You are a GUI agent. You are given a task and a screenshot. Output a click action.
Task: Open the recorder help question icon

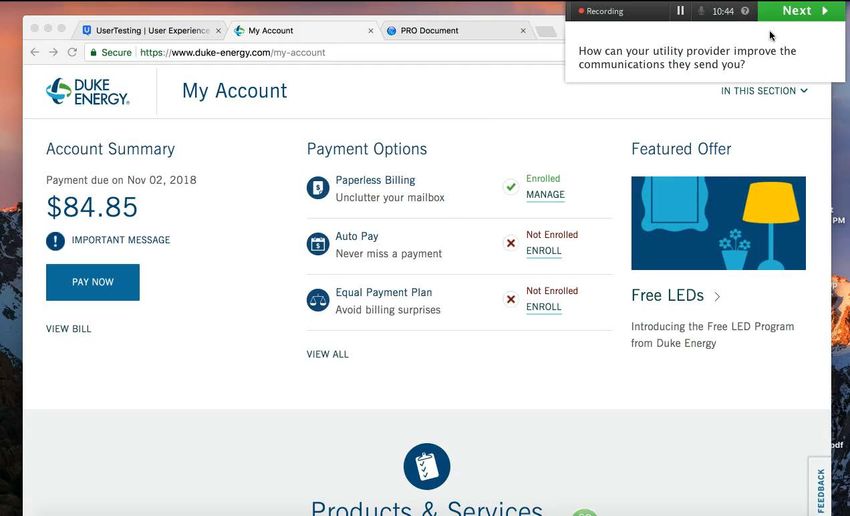pos(745,11)
